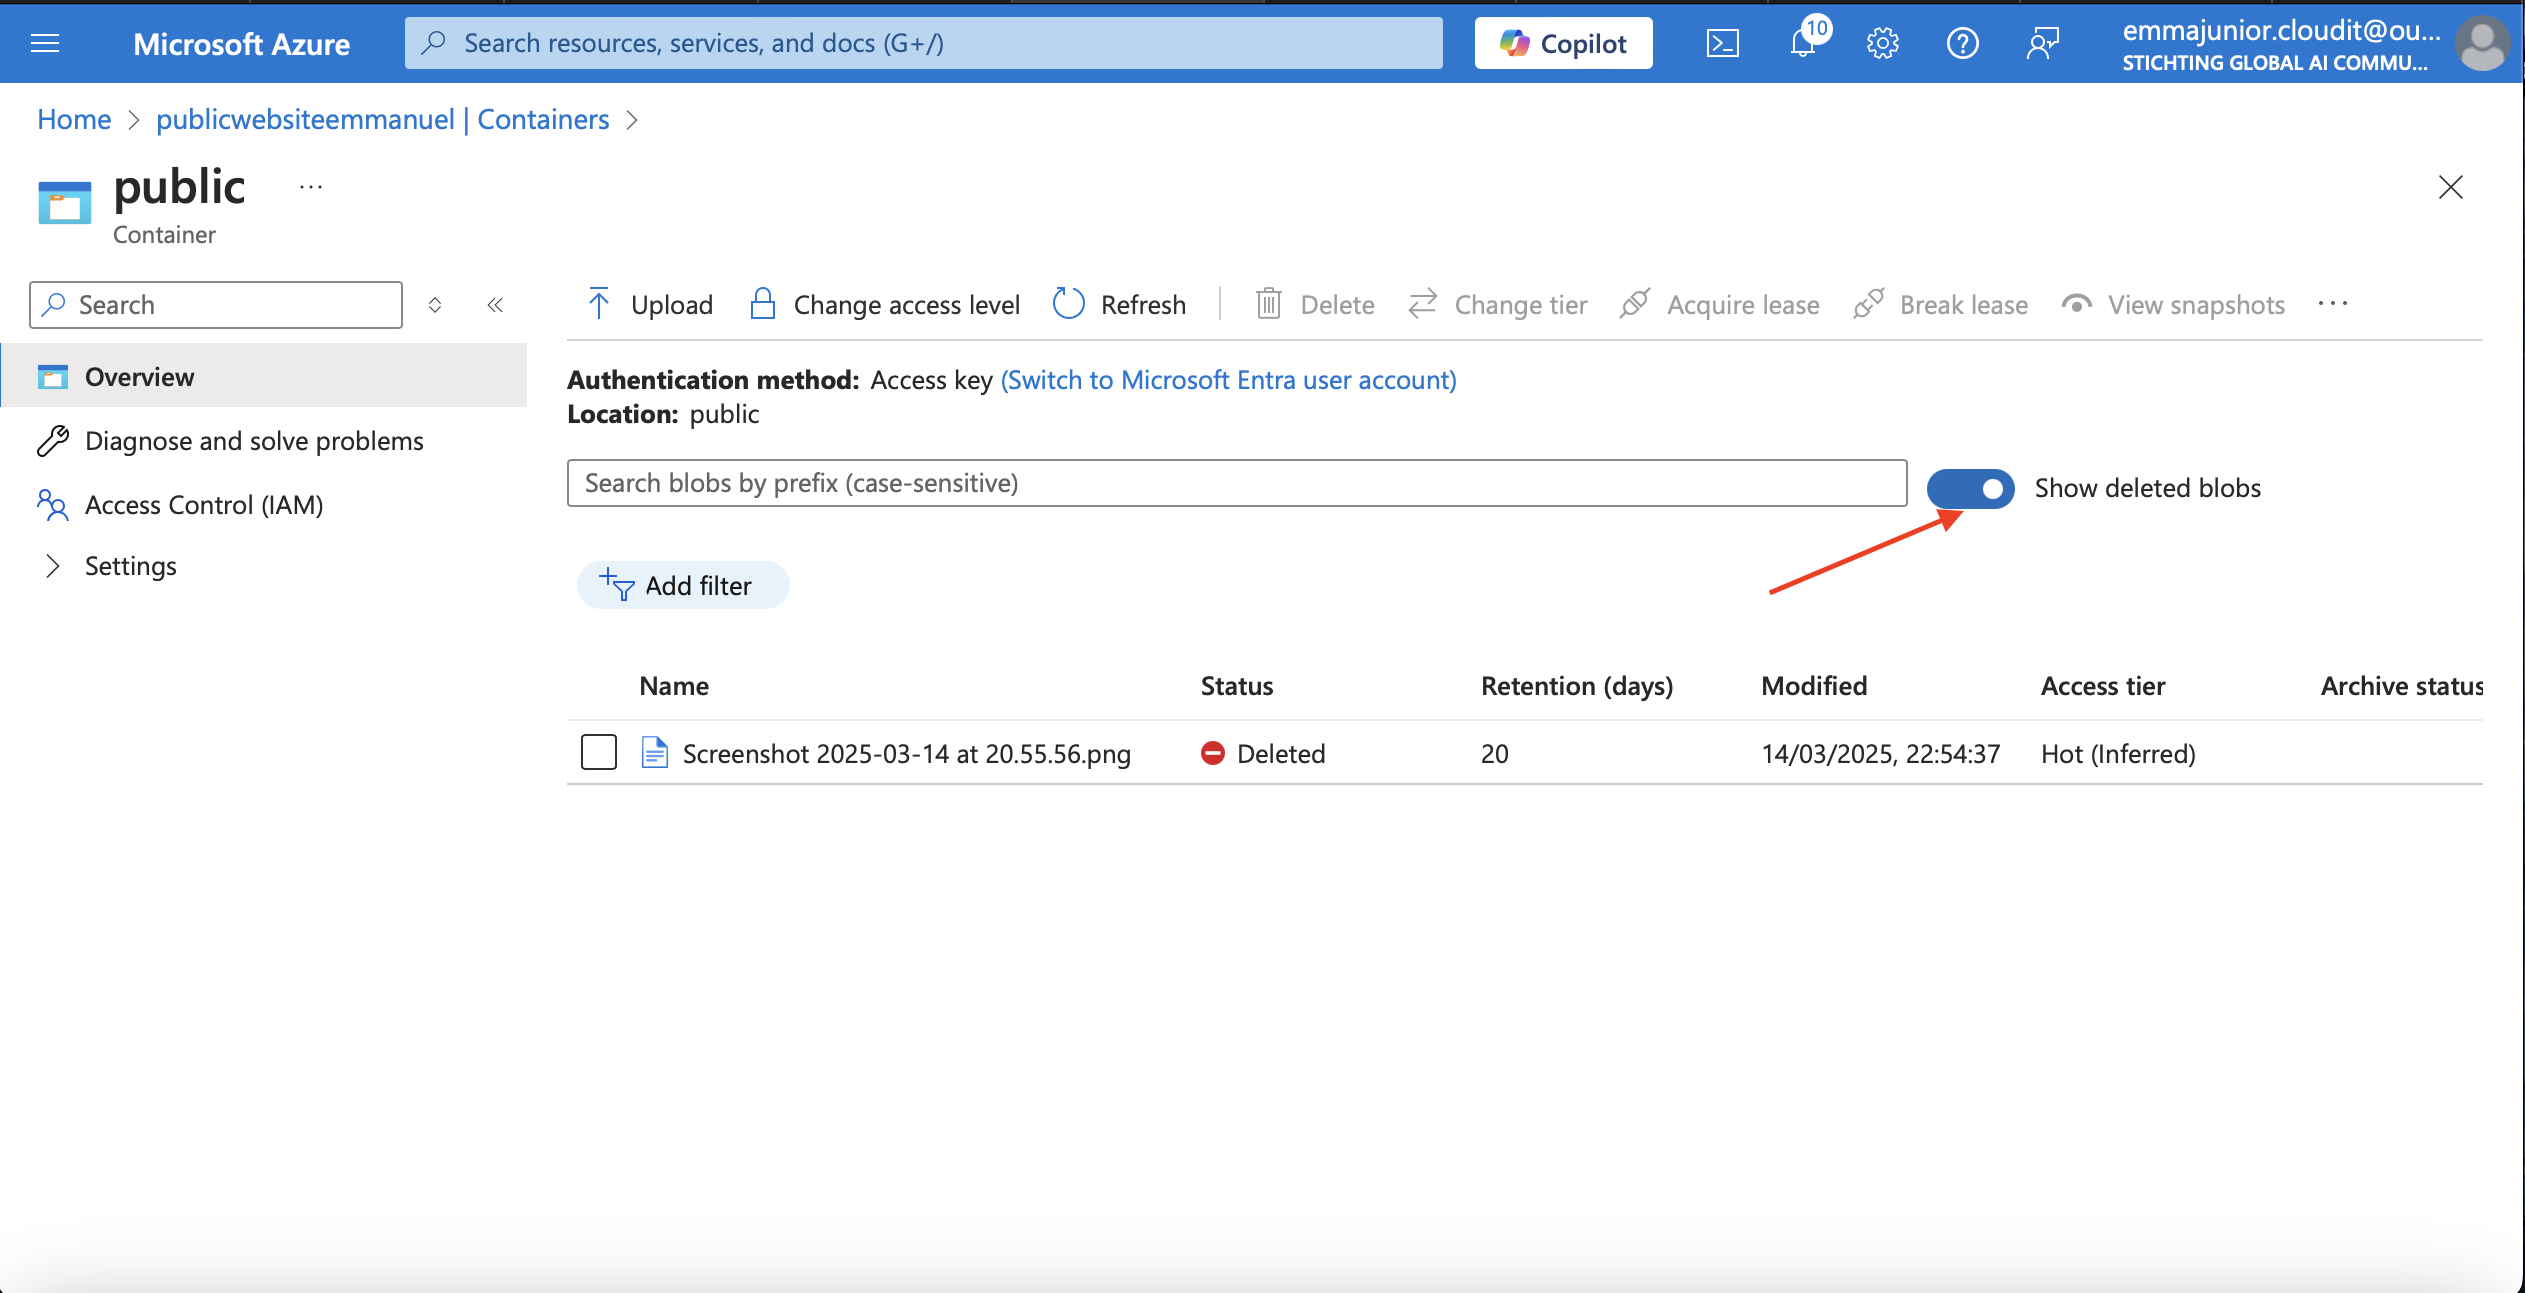The width and height of the screenshot is (2525, 1293).
Task: Check the Screenshot 2025-03-14 blob checkbox
Action: tap(599, 752)
